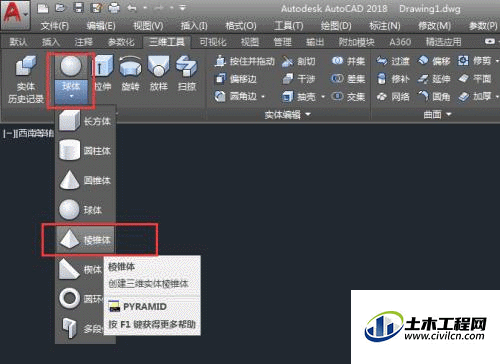Click the Open file quick-access icon
The image size is (500, 364).
click(x=60, y=8)
